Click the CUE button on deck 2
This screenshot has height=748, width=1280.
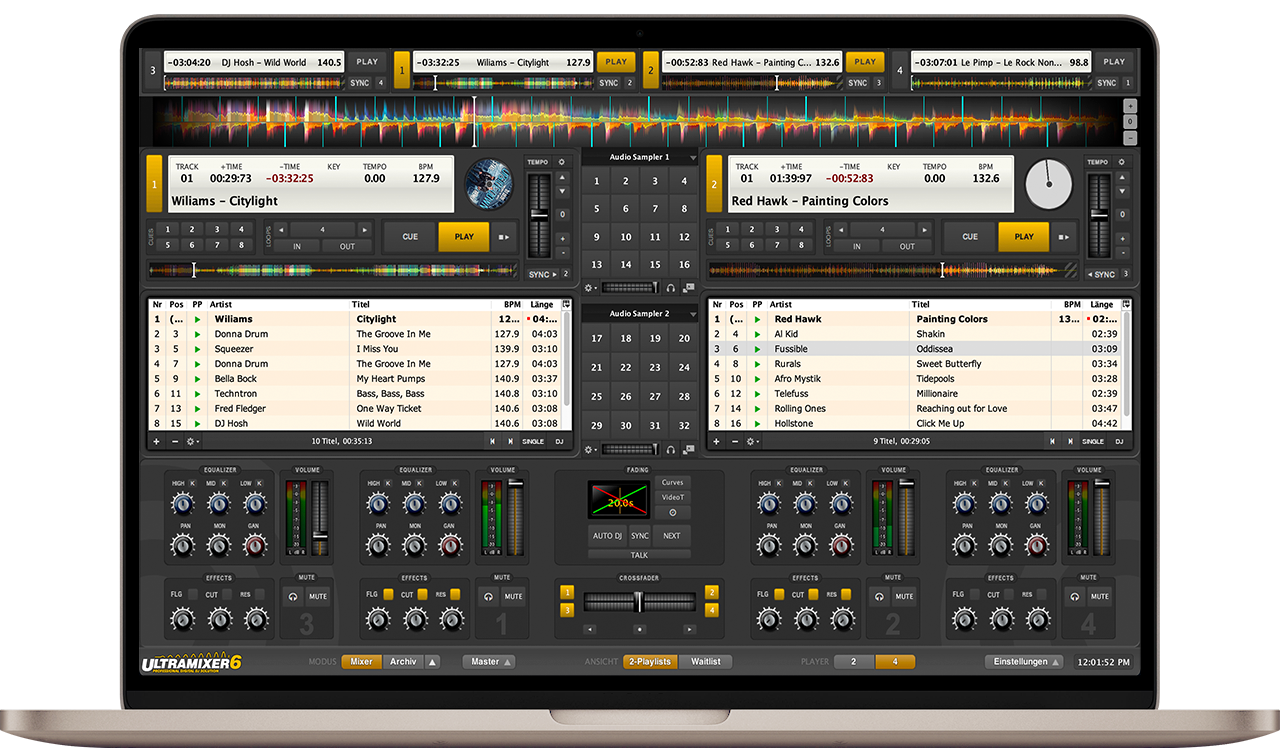tap(970, 237)
